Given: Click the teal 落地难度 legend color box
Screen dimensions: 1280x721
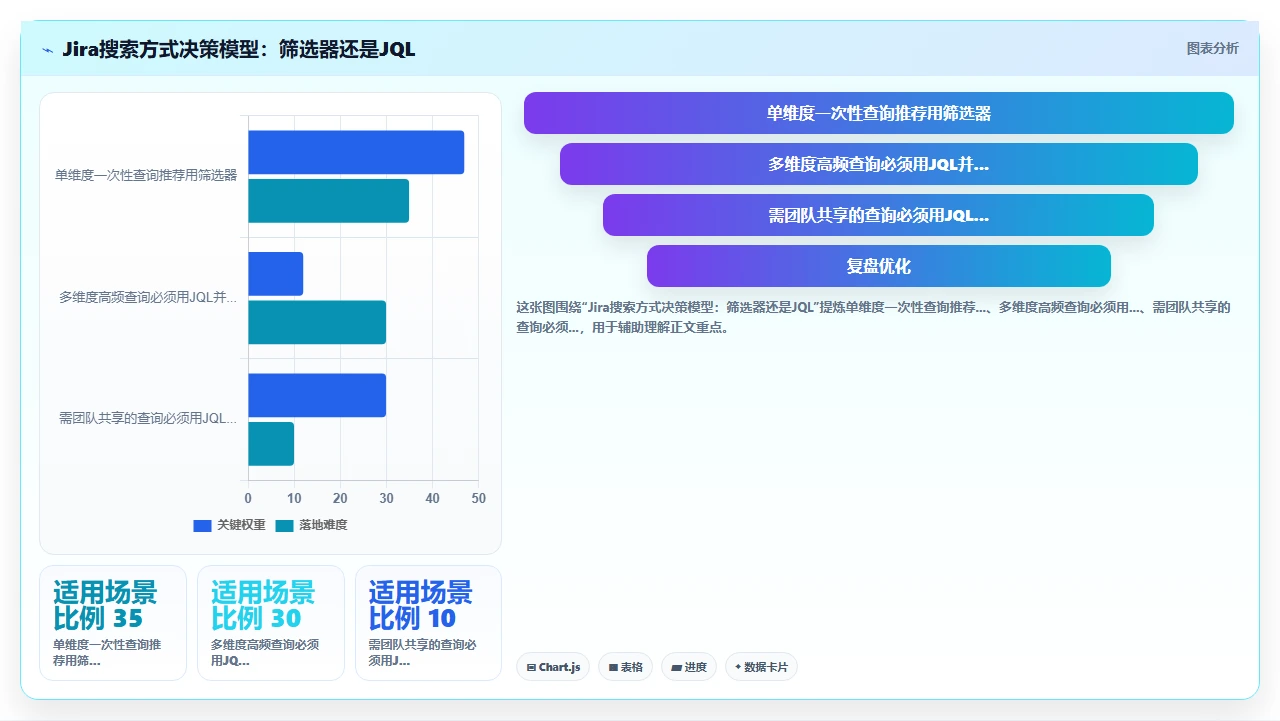Looking at the screenshot, I should coord(284,525).
